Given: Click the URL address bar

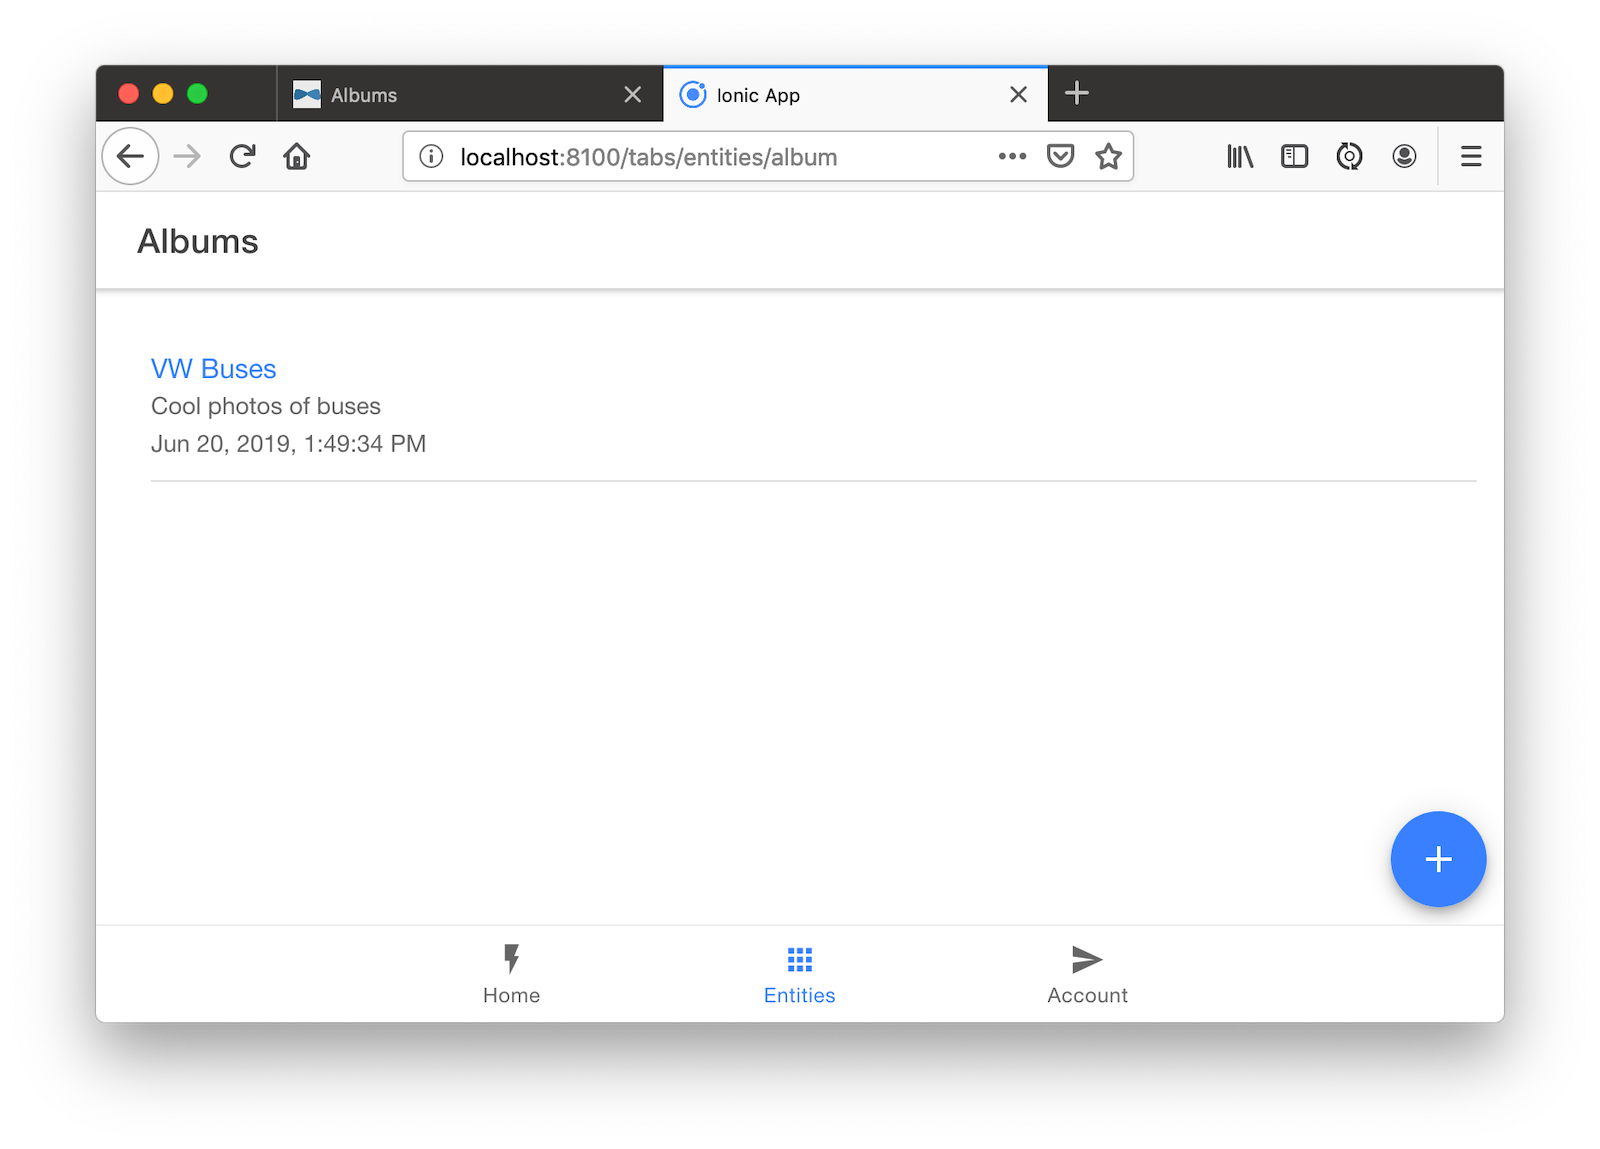Looking at the screenshot, I should [700, 157].
